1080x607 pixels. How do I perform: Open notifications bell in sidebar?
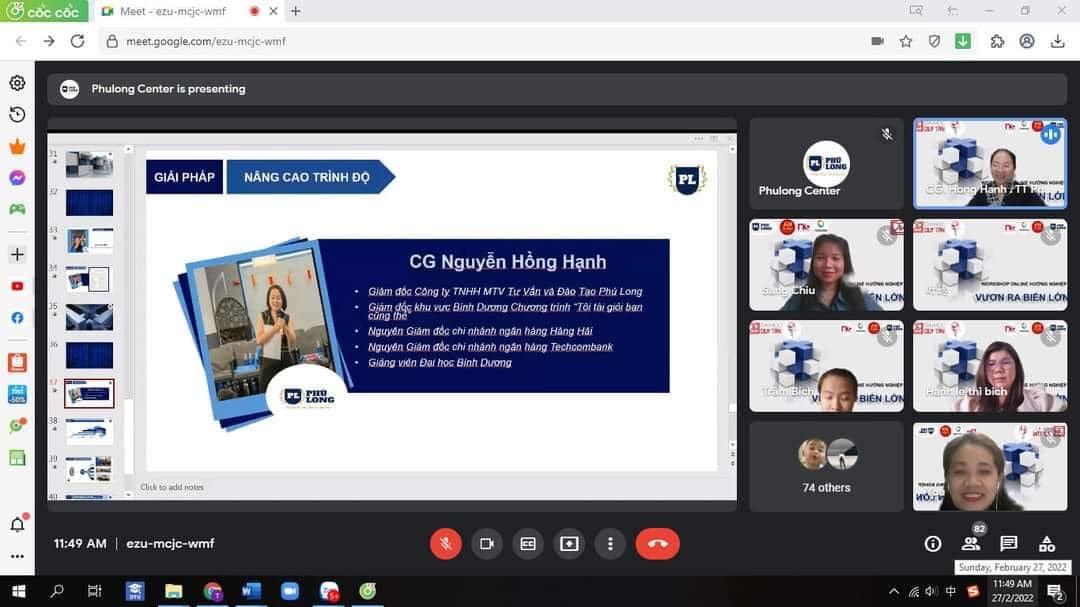point(17,524)
